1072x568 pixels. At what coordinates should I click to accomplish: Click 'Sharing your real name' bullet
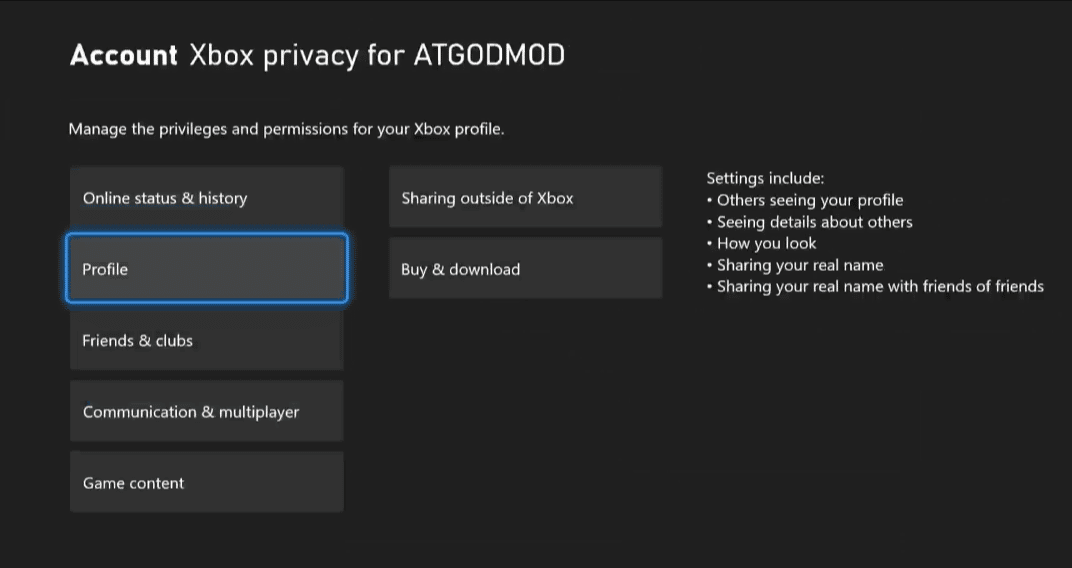coord(795,265)
